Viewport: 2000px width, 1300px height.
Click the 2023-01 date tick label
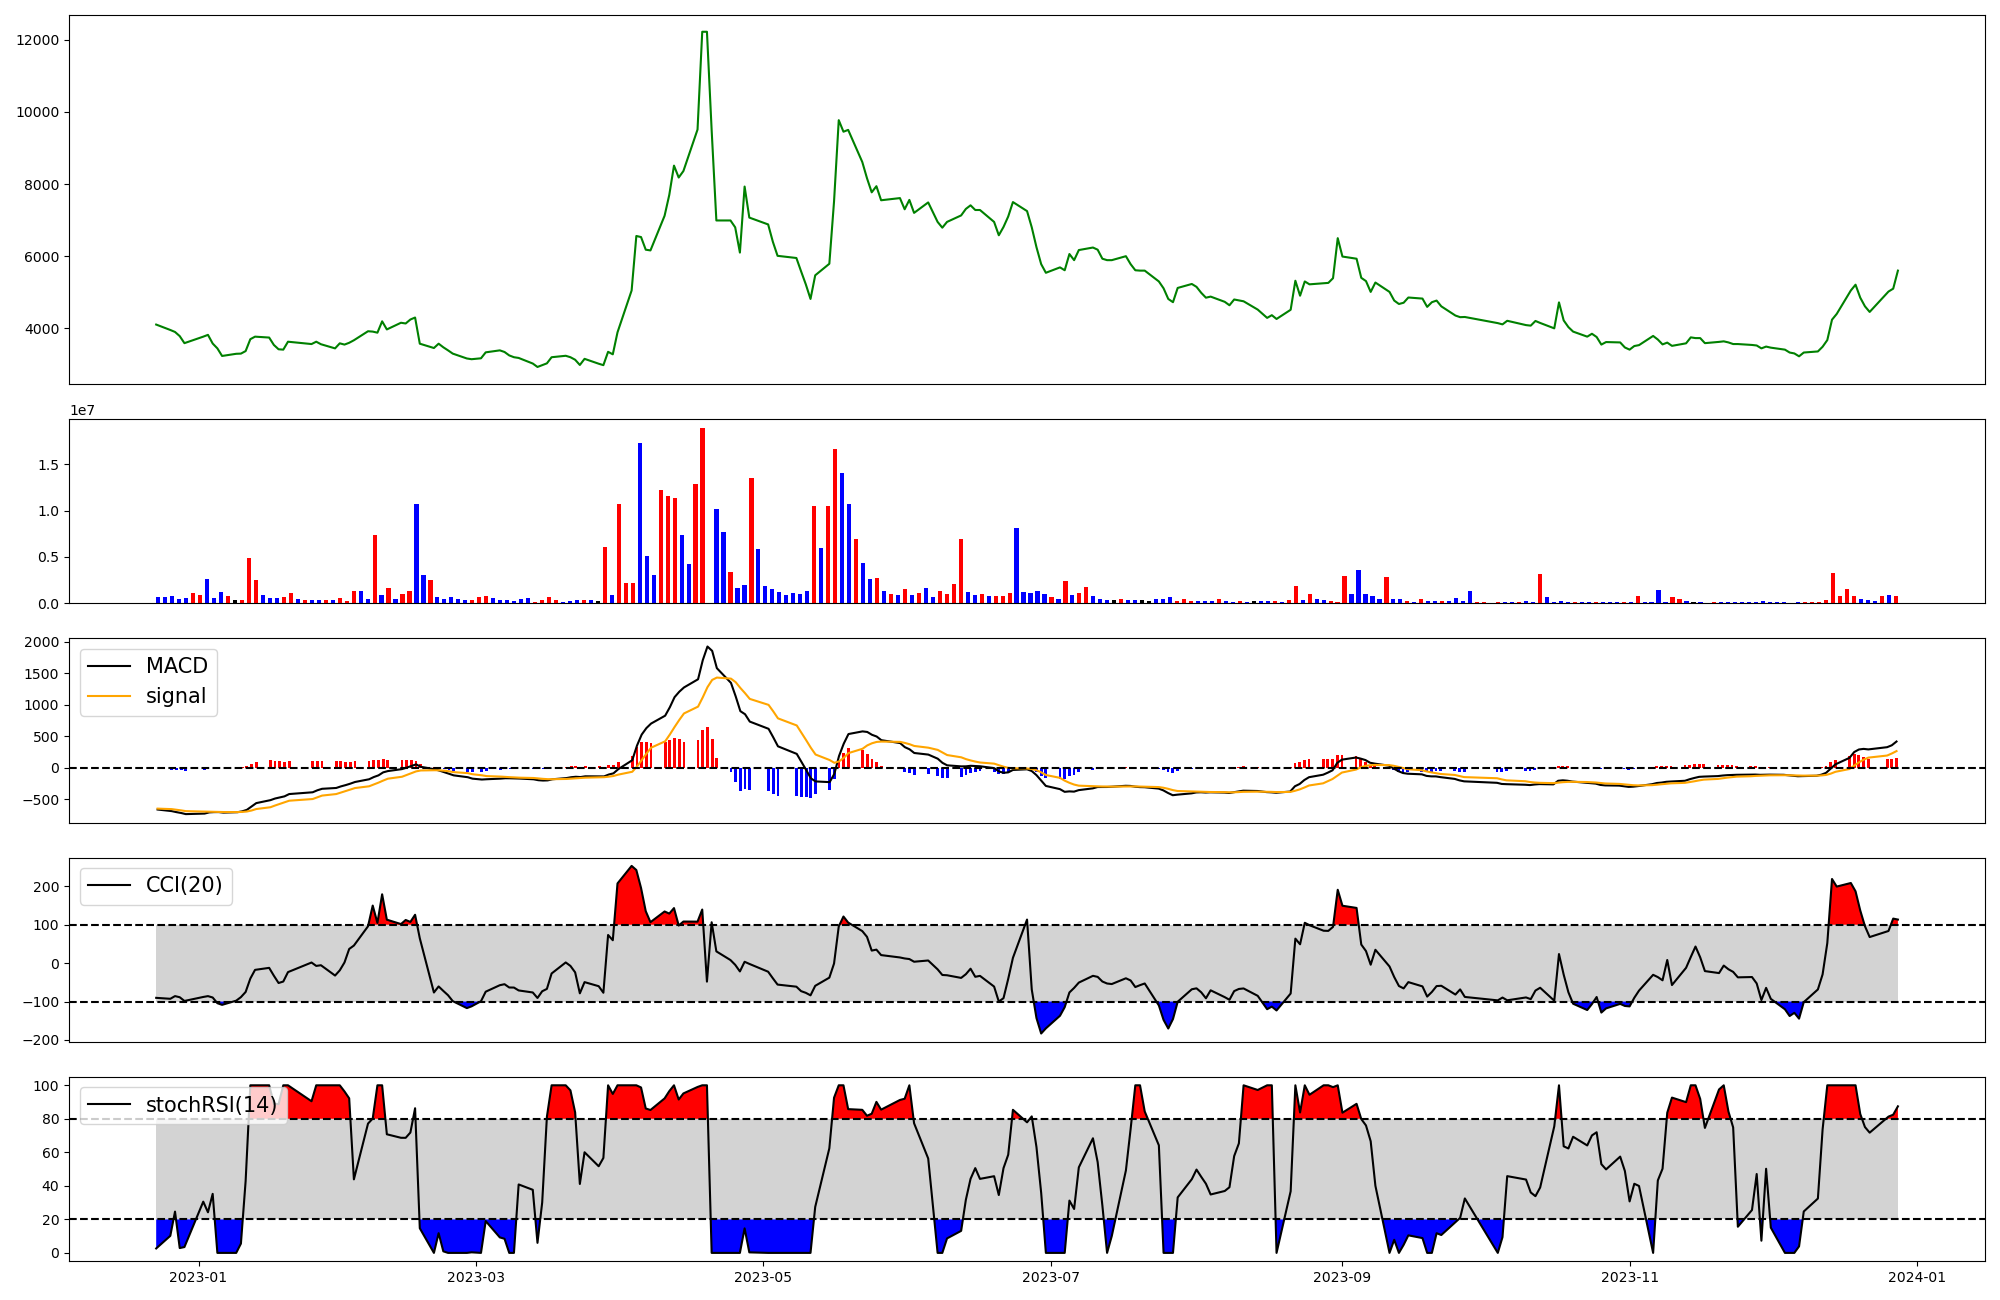[198, 1277]
